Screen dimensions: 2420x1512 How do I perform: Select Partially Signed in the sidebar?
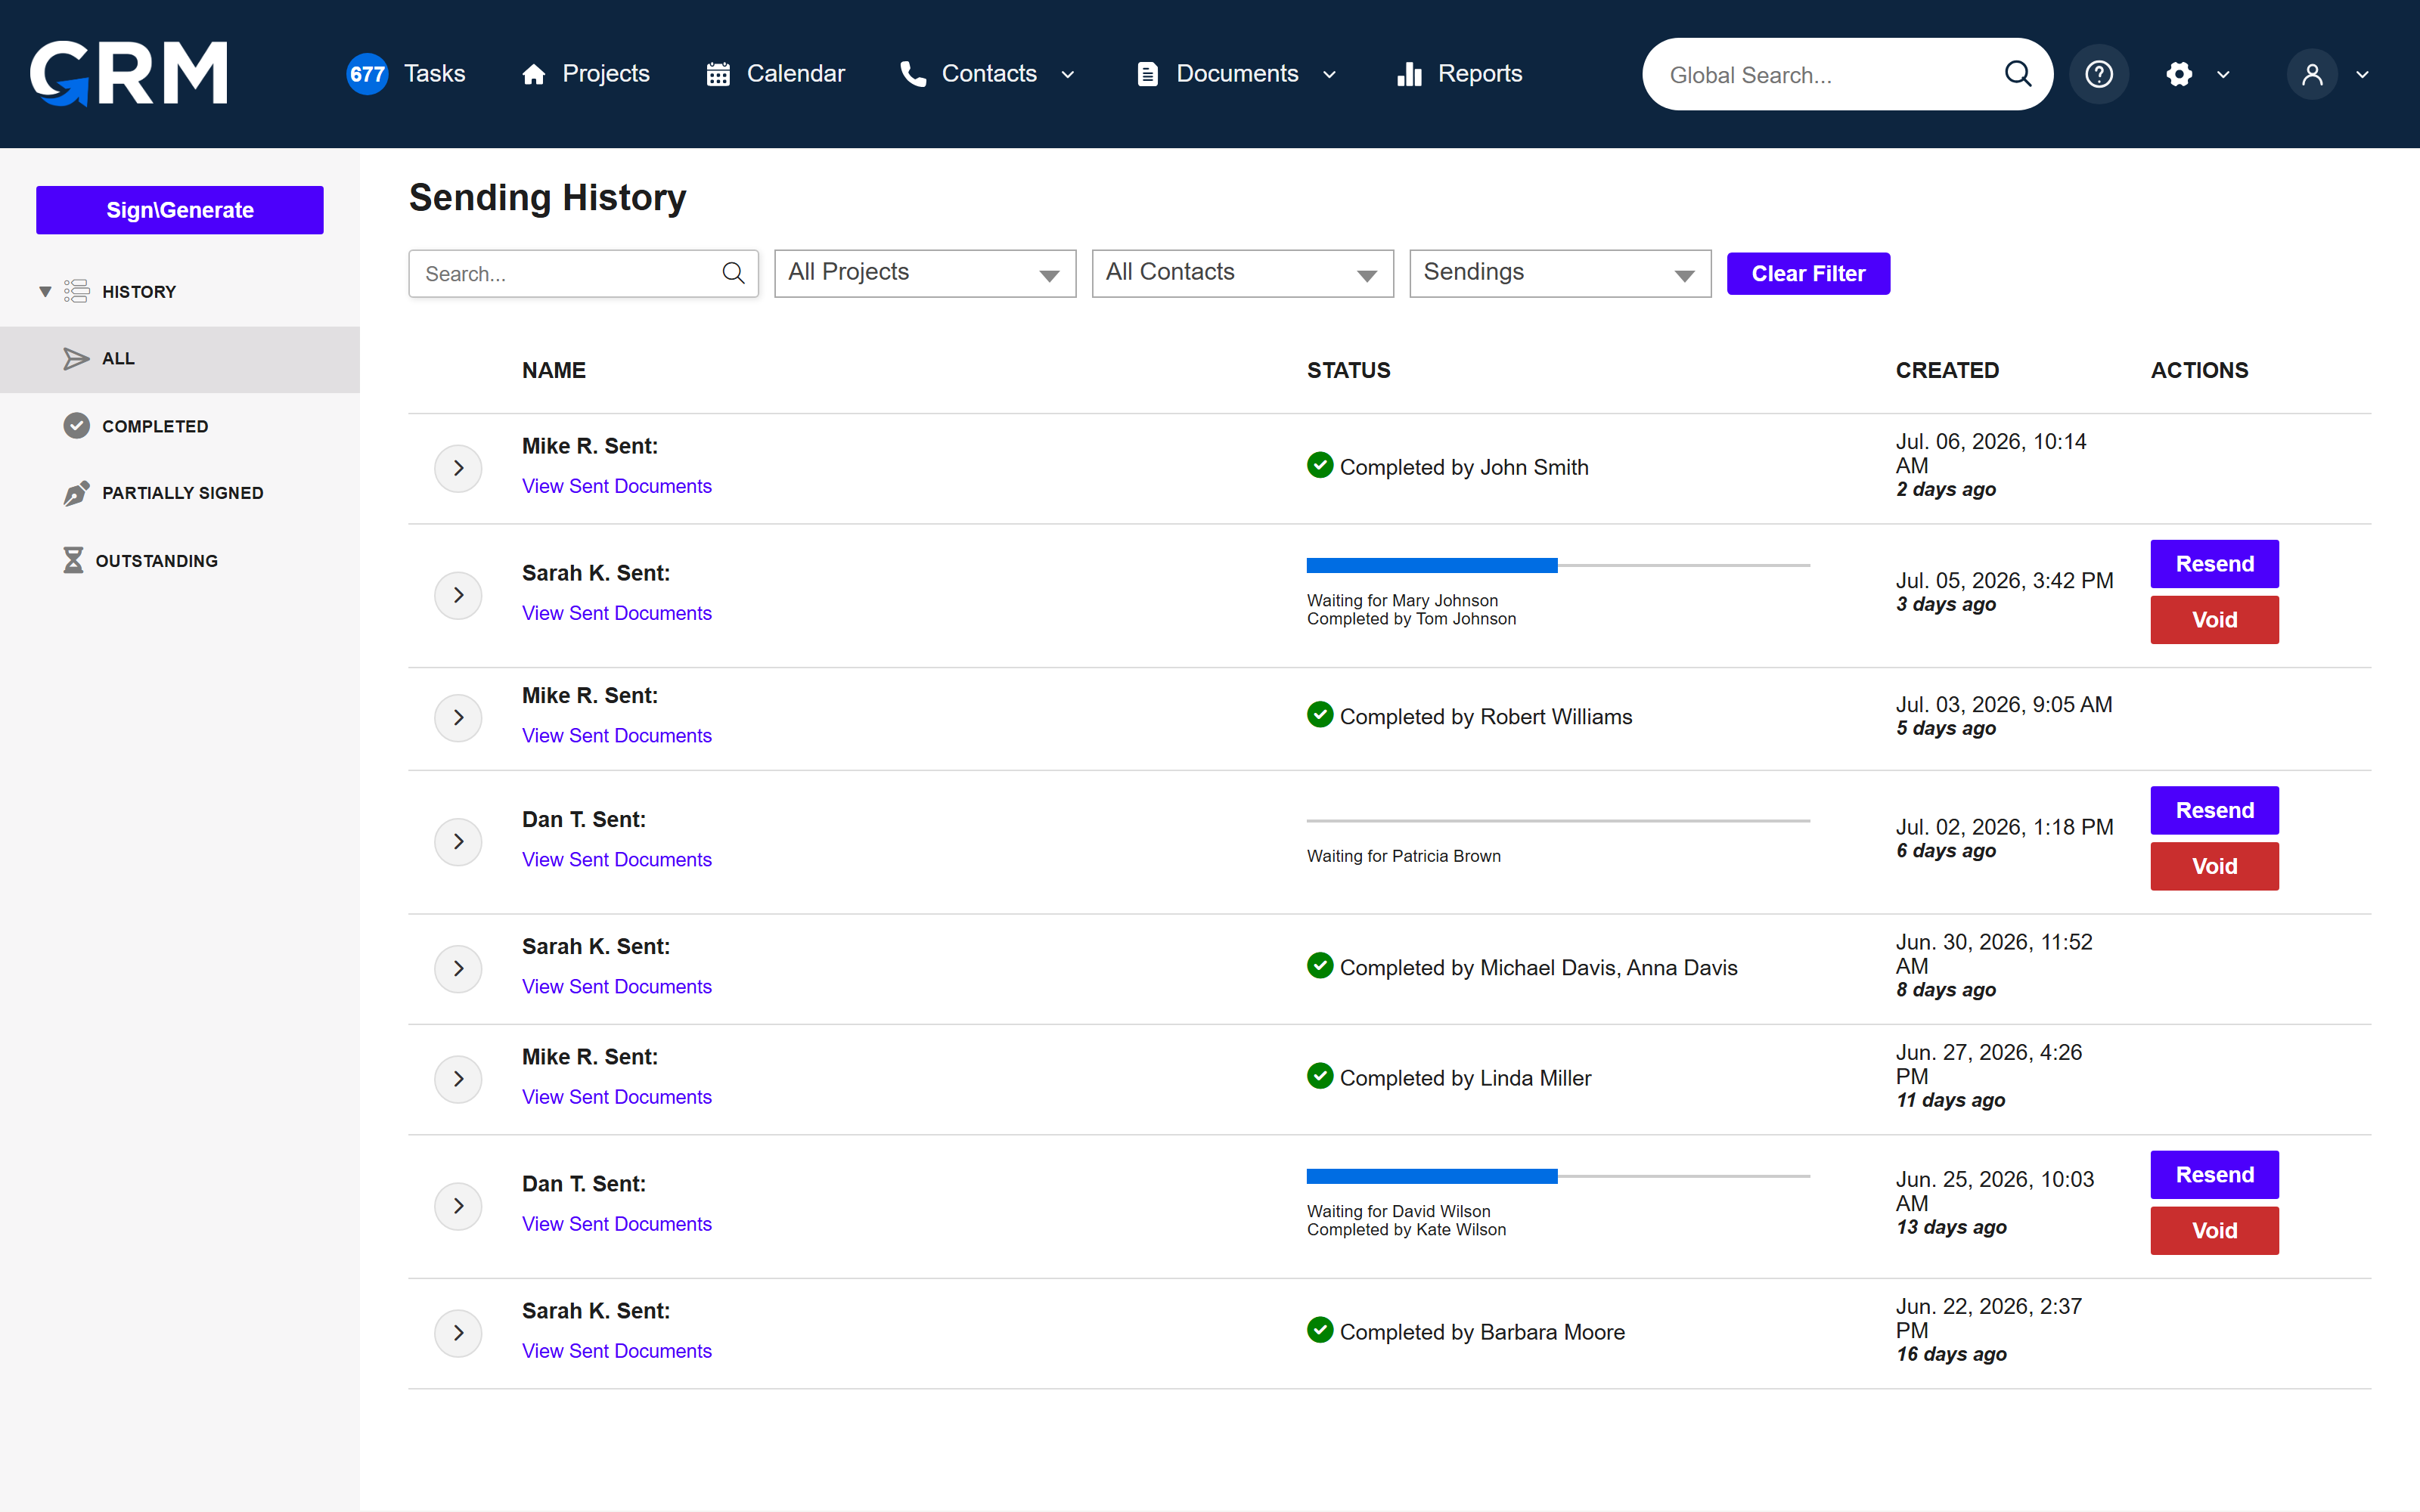(x=183, y=493)
